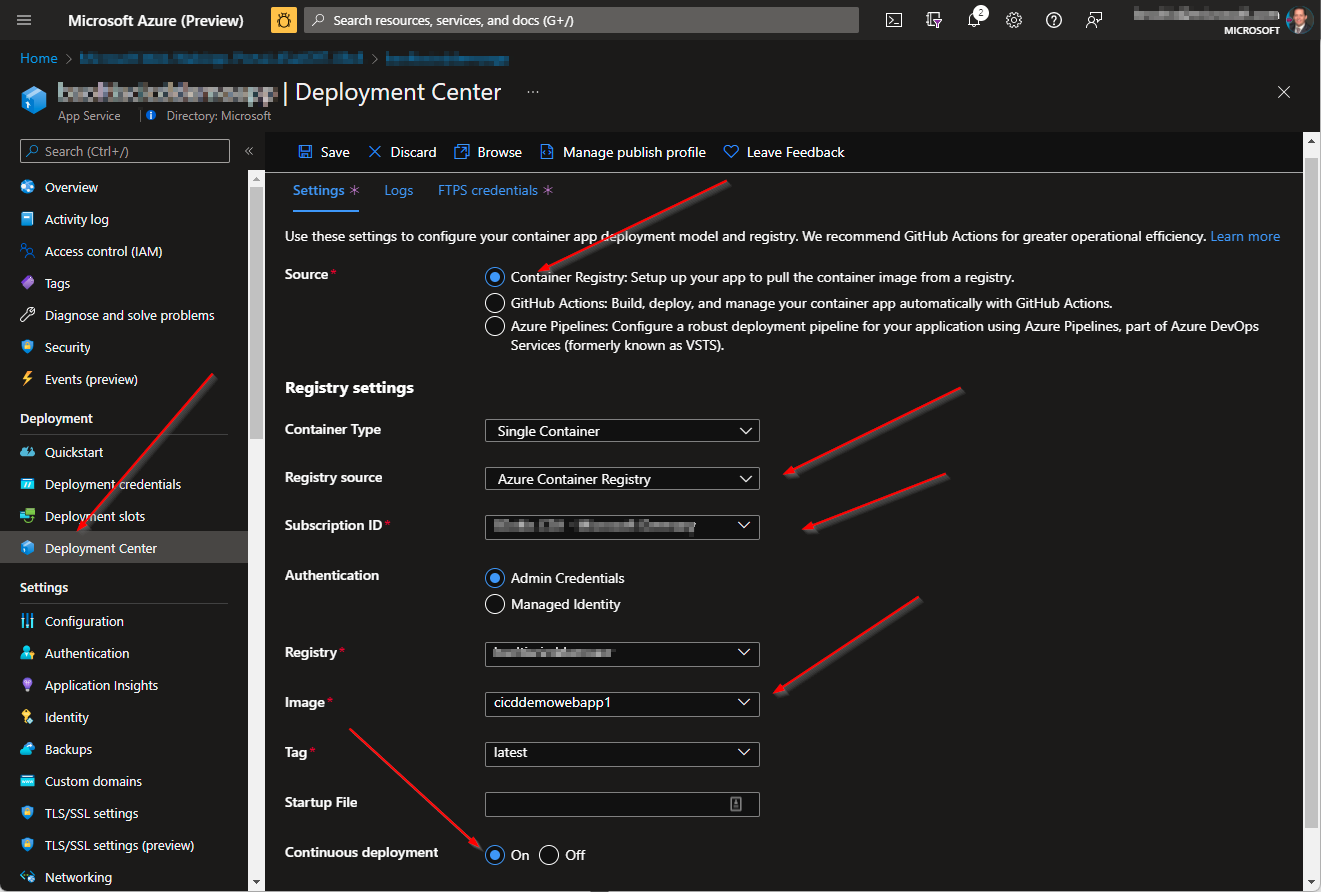
Task: Open the hamburger portal menu
Action: pyautogui.click(x=25, y=20)
